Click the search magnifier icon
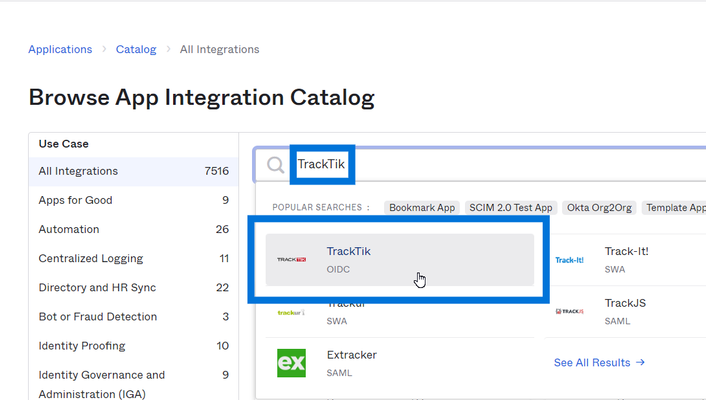The image size is (706, 400). [275, 165]
